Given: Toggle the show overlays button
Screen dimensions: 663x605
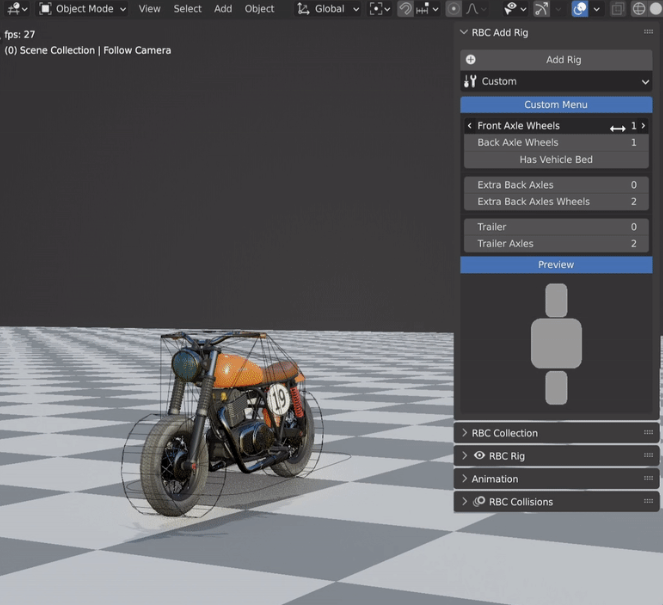Looking at the screenshot, I should (x=579, y=8).
